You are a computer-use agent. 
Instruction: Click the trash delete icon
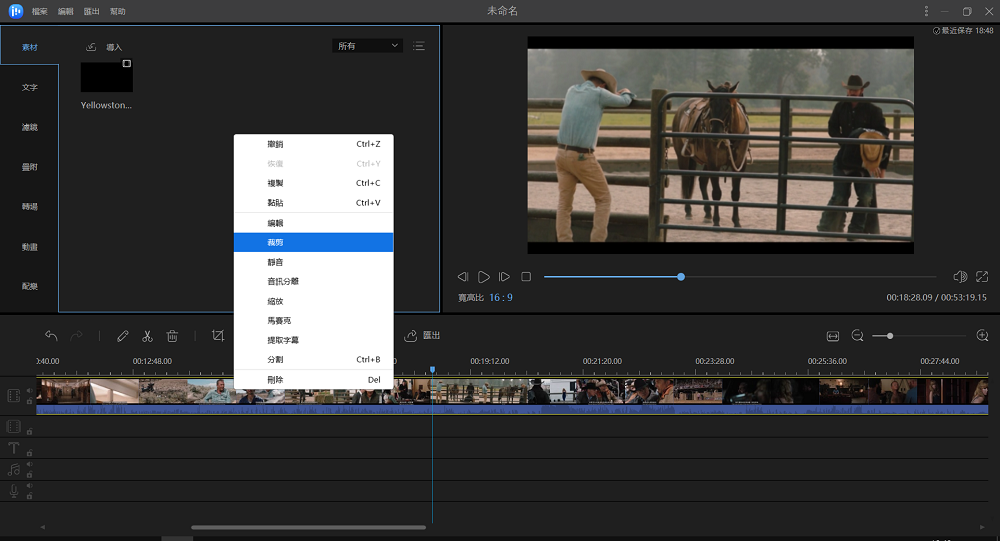(172, 336)
